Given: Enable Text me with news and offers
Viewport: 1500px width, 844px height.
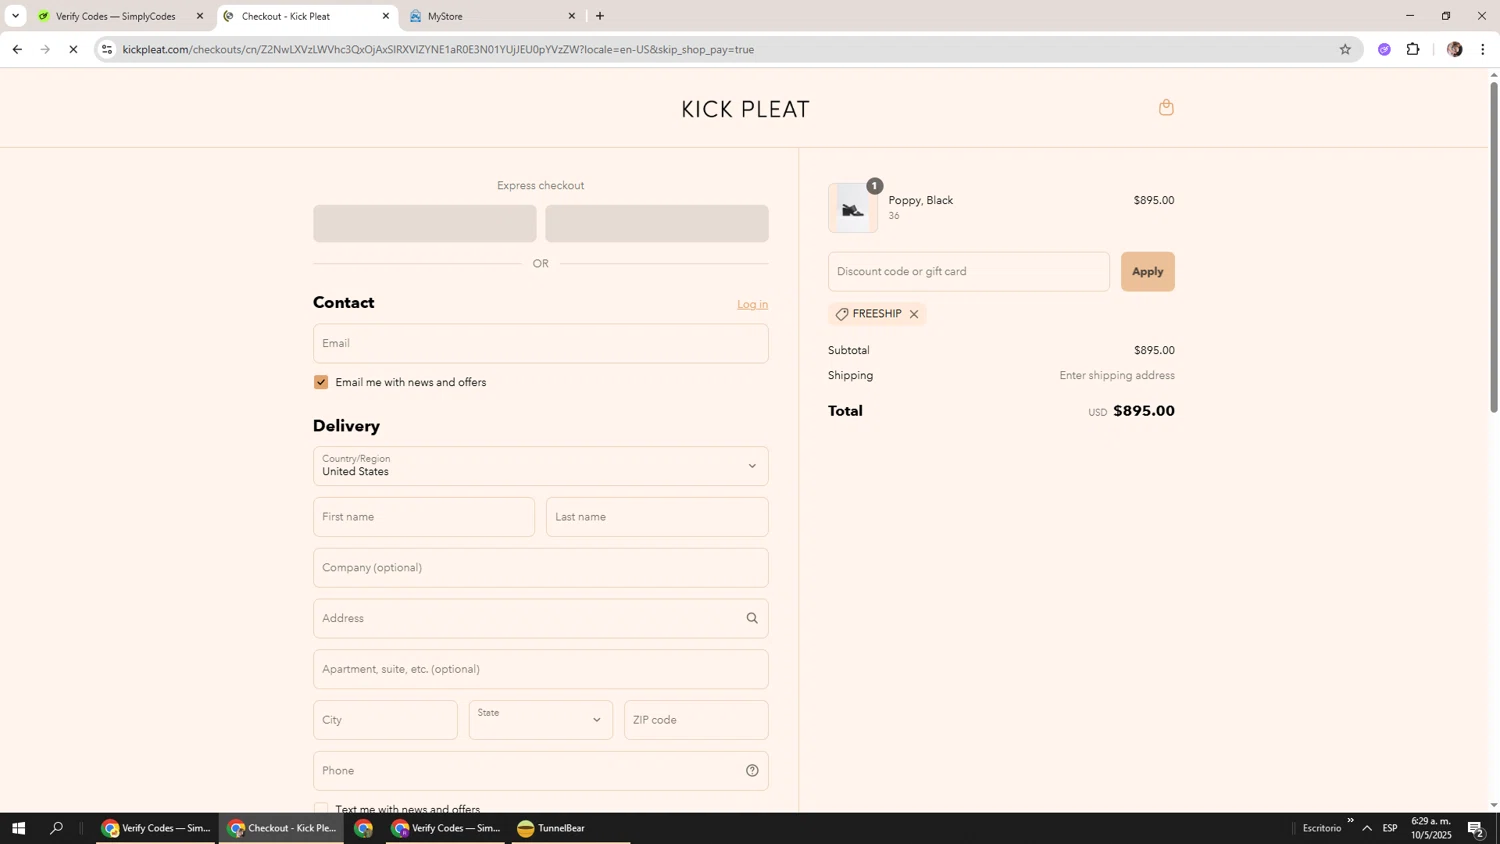Looking at the screenshot, I should pos(321,808).
